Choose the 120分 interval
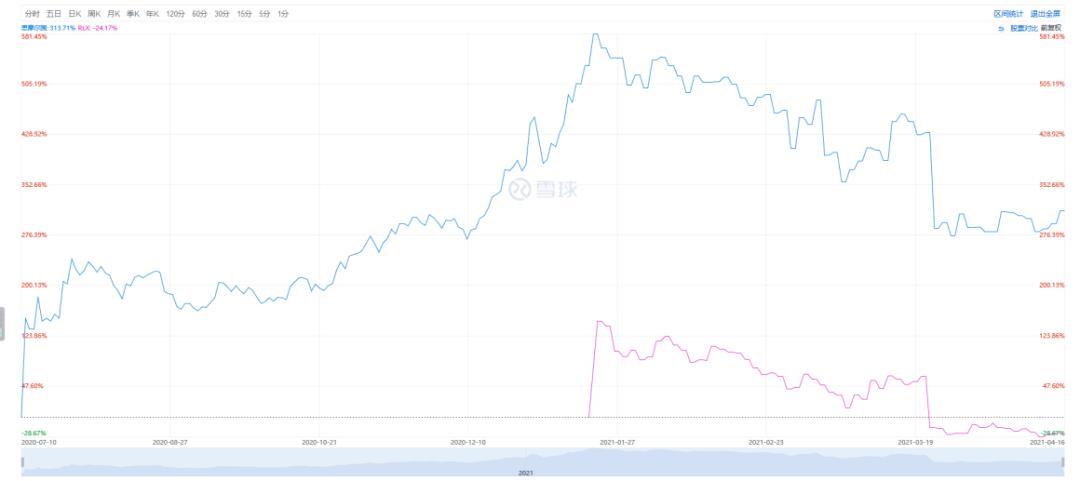Image resolution: width=1080 pixels, height=481 pixels. (176, 14)
